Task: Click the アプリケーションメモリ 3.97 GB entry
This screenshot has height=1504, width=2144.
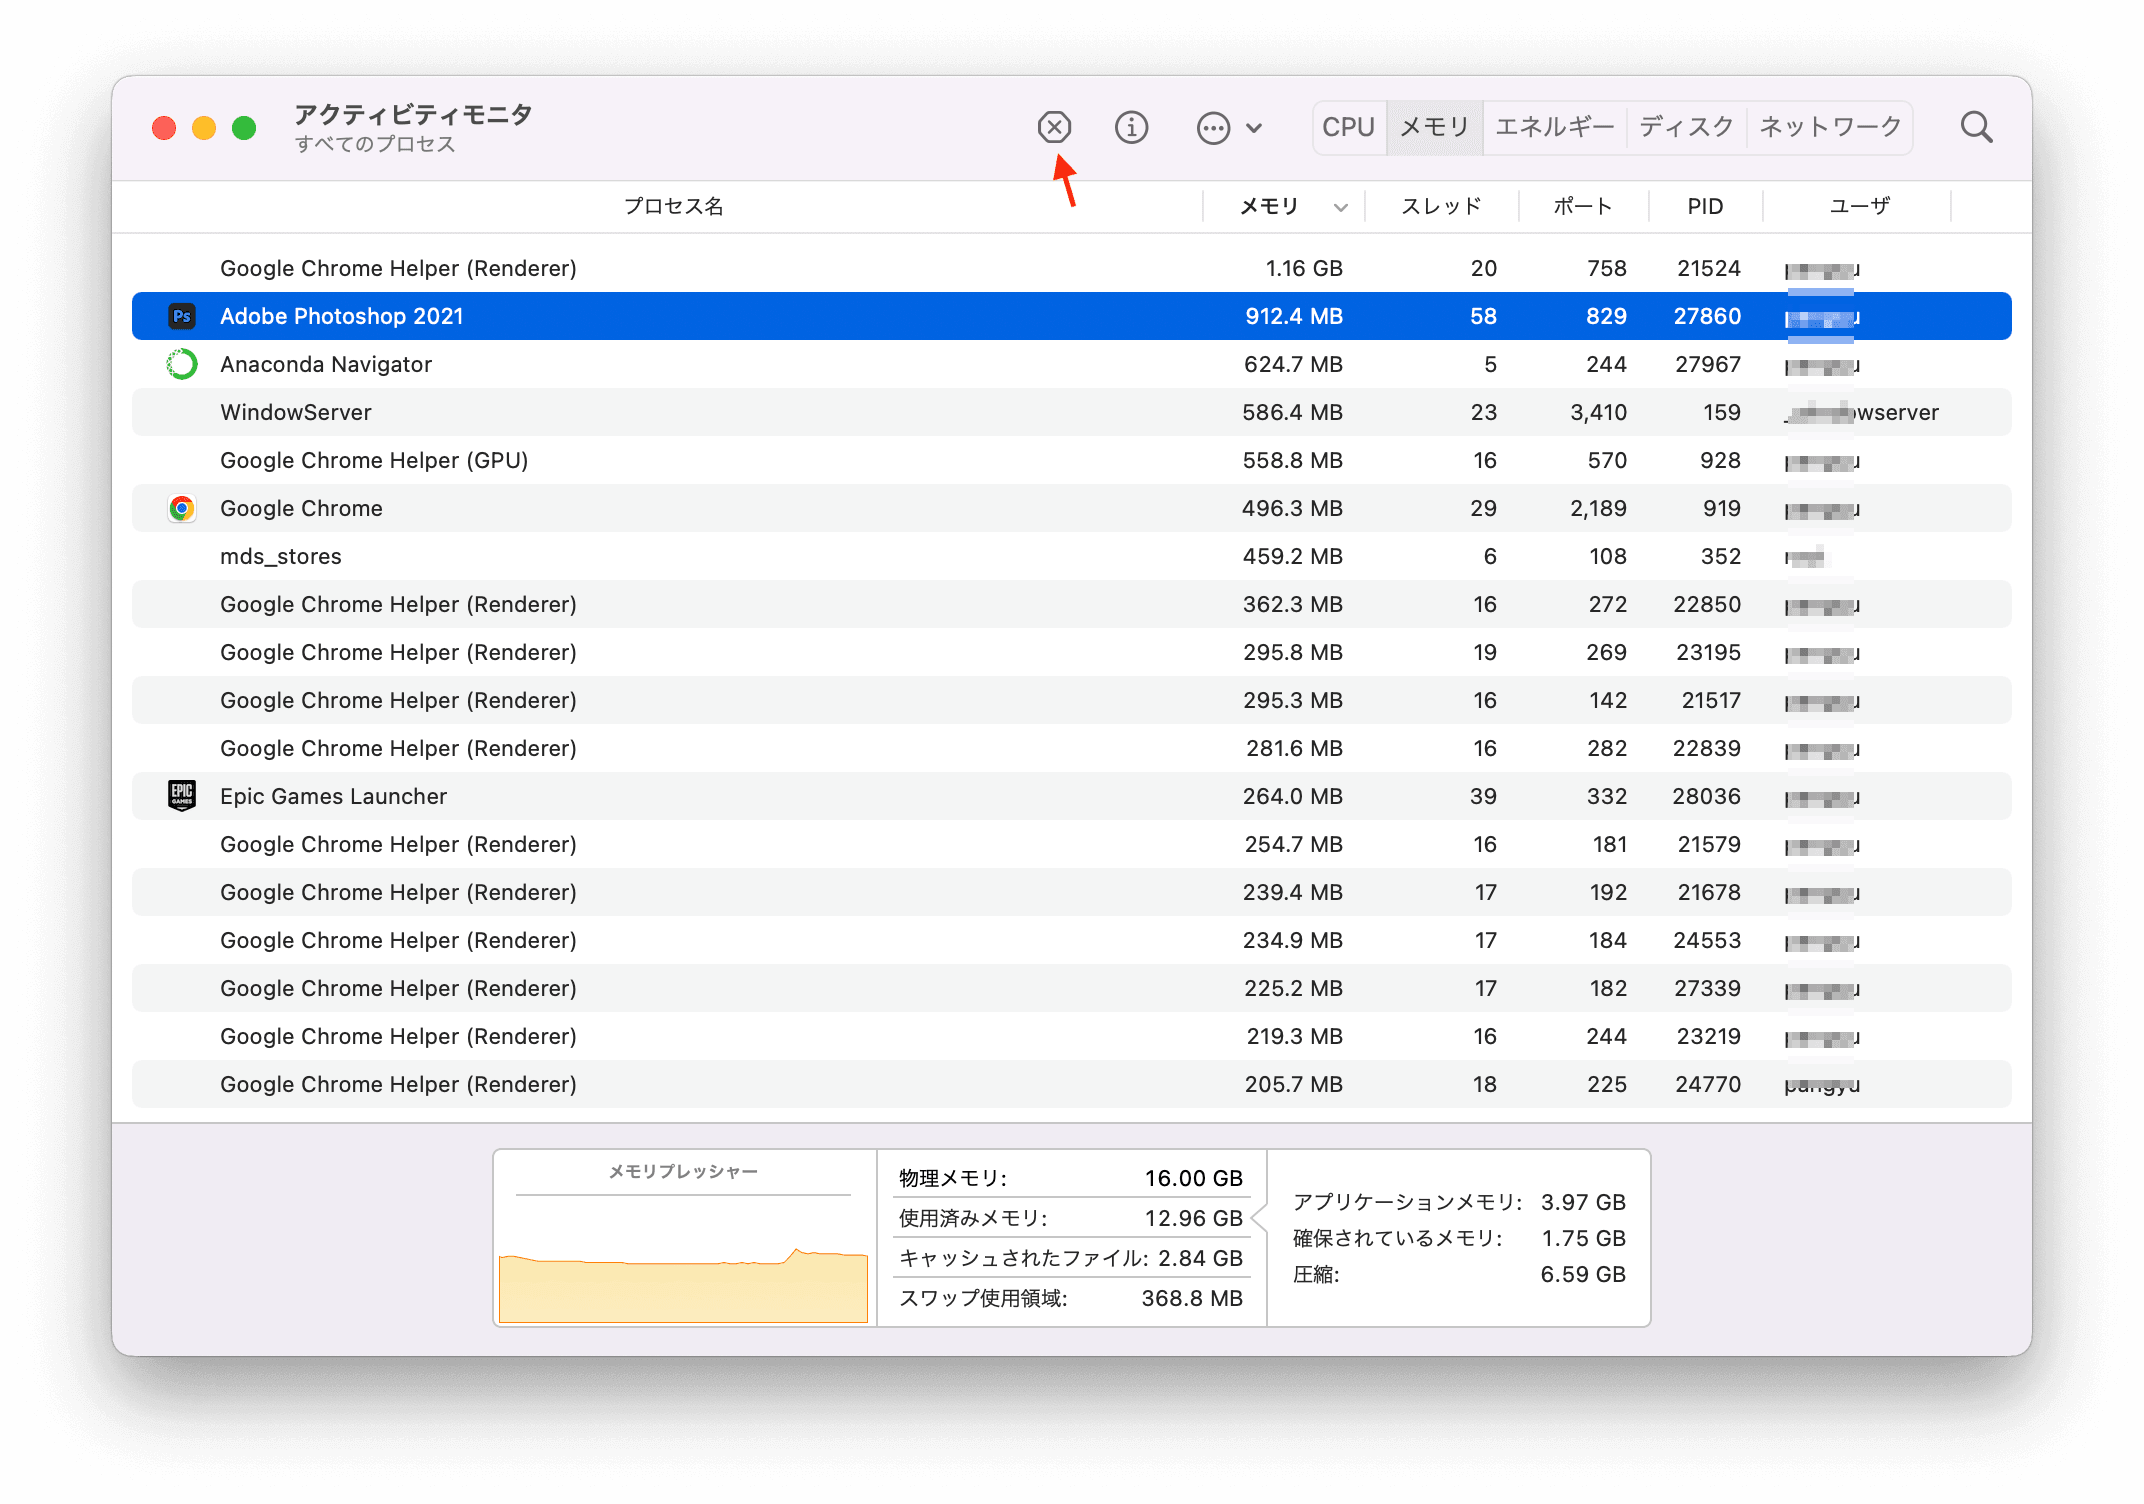Action: point(1459,1202)
